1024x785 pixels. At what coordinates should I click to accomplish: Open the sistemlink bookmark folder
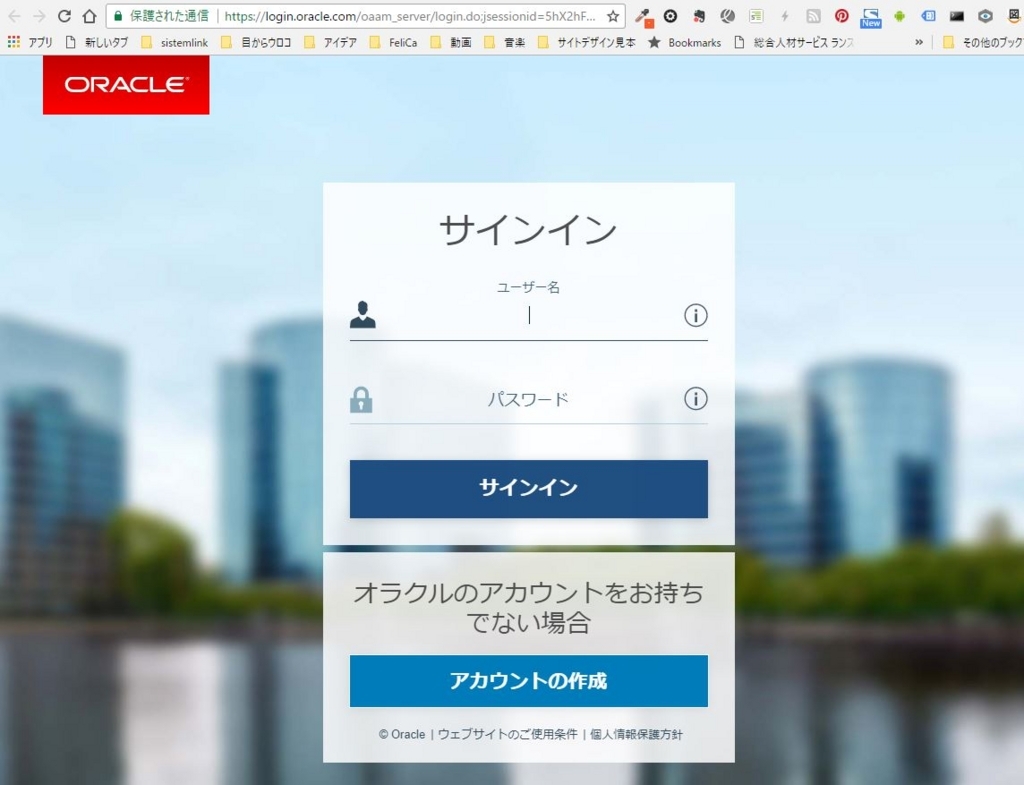point(175,42)
